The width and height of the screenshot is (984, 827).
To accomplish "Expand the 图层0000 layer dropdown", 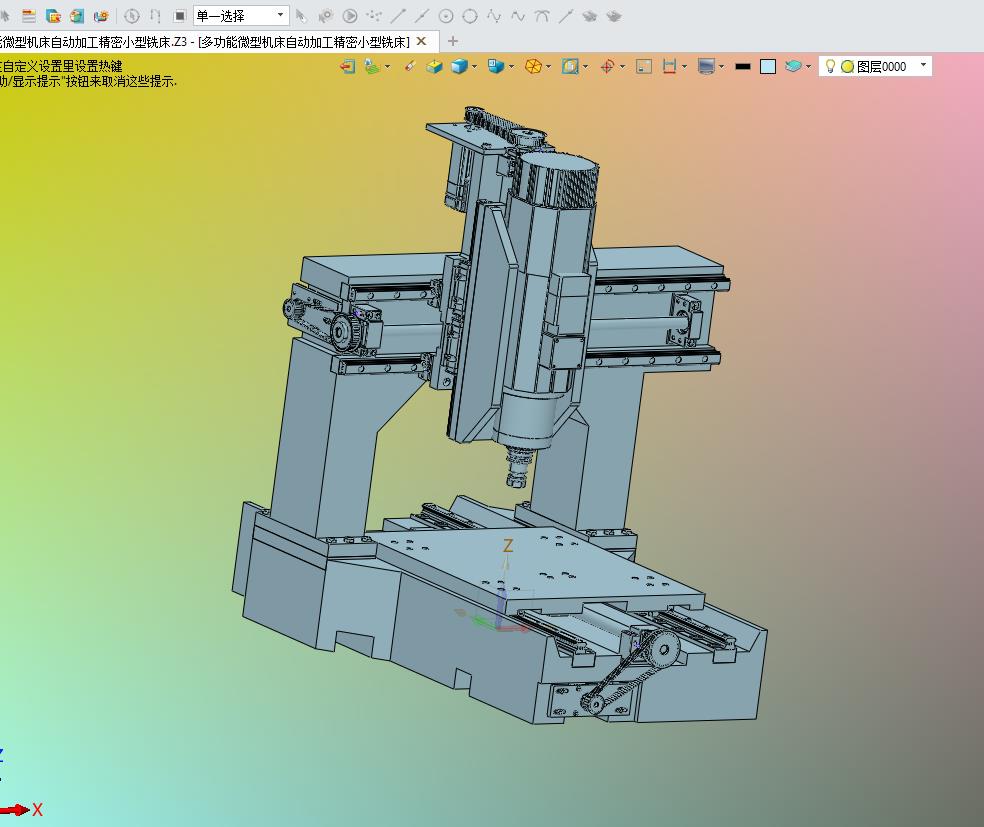I will (x=923, y=66).
